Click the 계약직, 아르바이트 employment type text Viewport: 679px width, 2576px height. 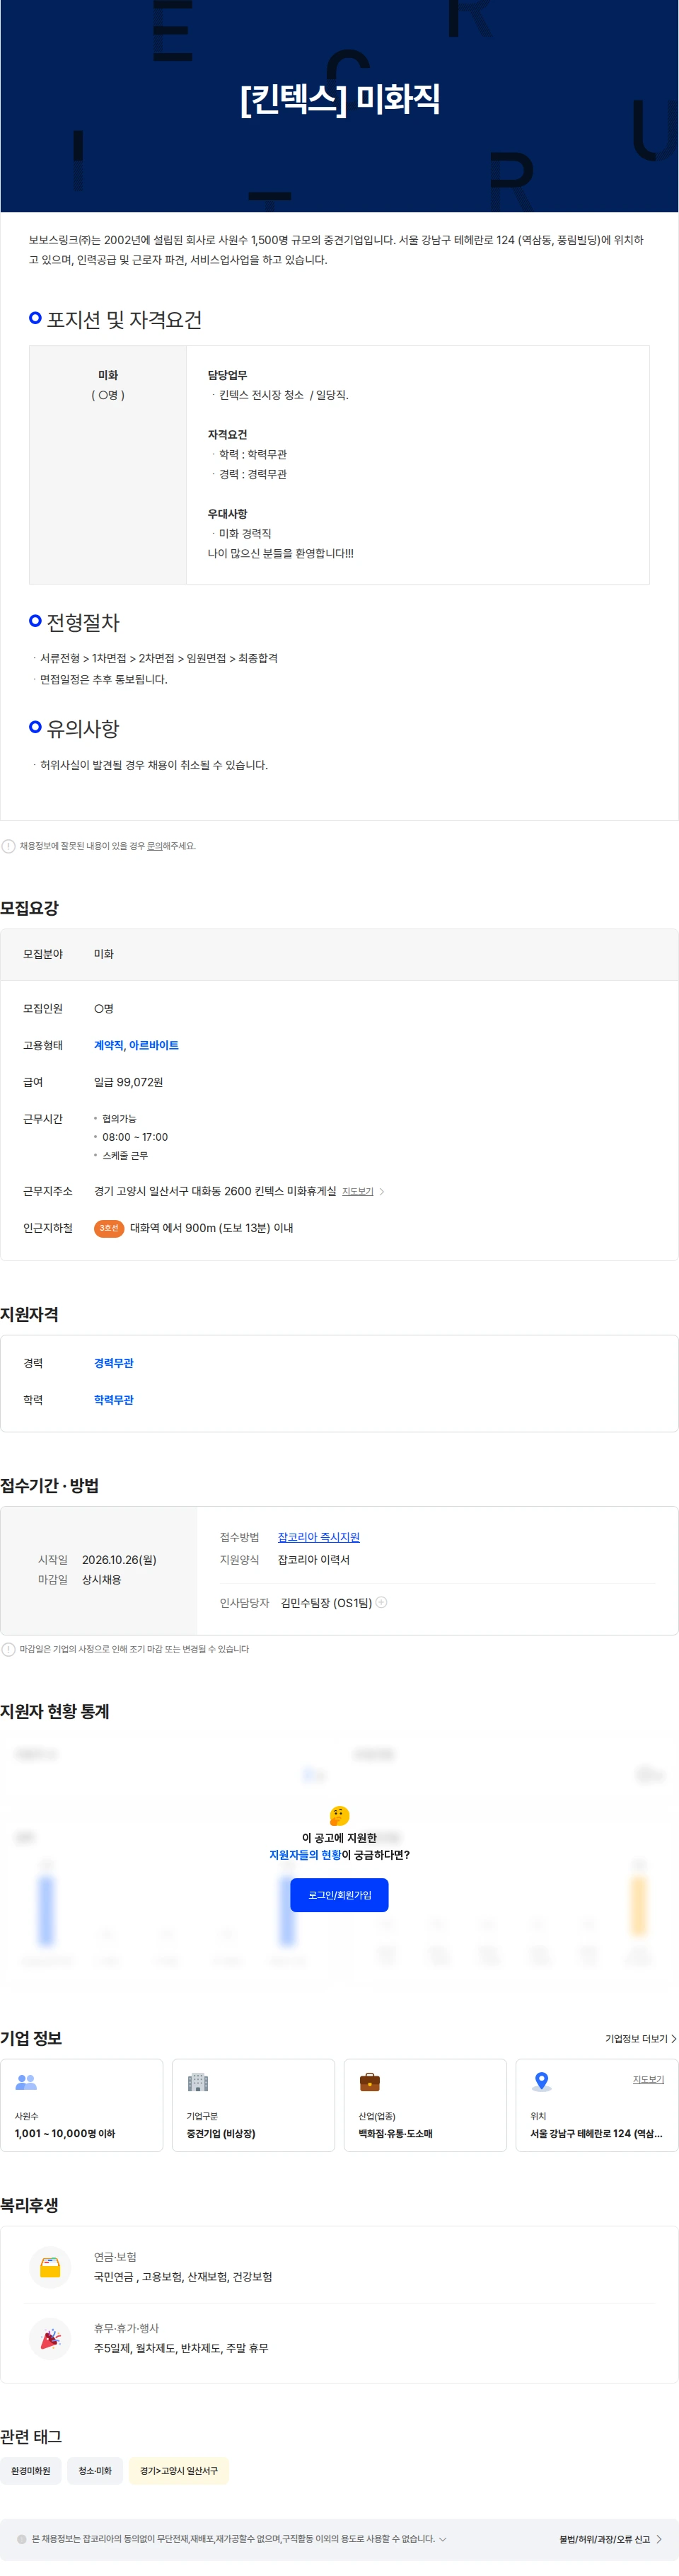pos(136,1045)
